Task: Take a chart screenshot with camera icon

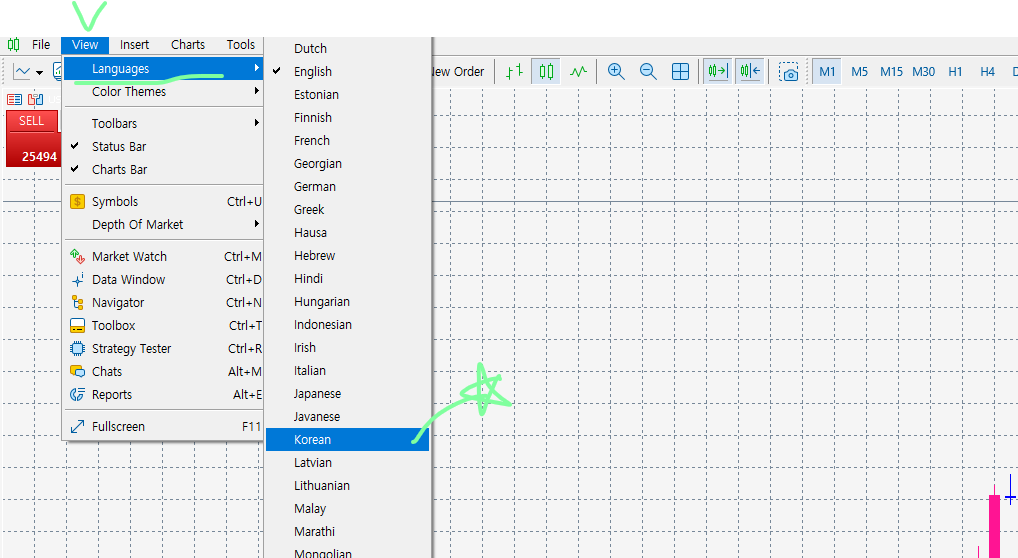Action: click(789, 72)
